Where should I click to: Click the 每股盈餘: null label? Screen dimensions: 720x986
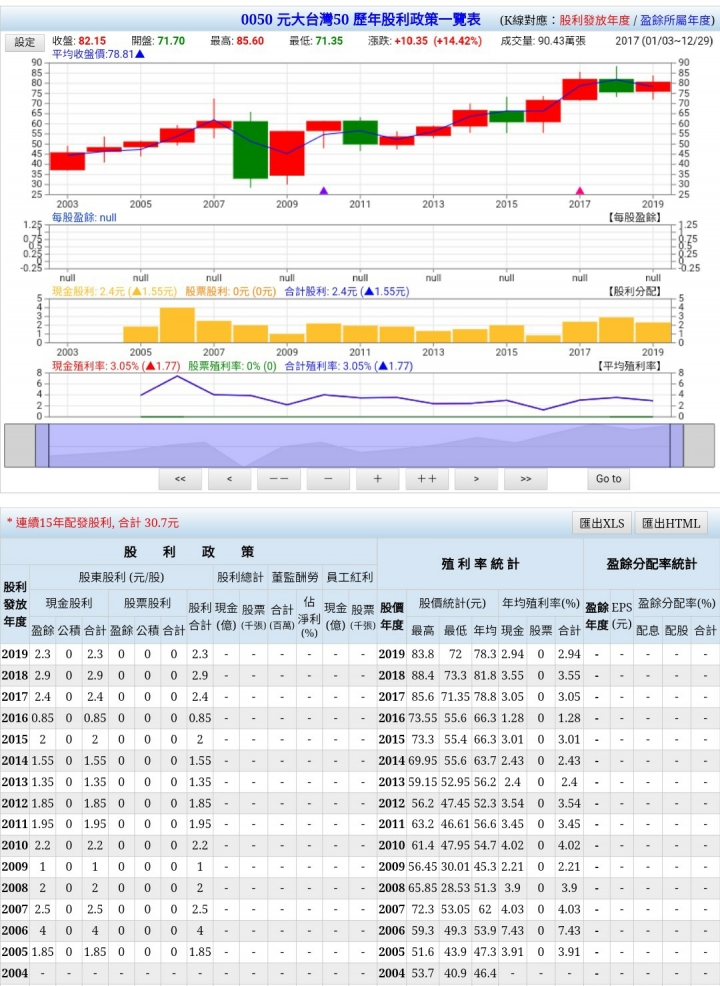pos(84,218)
